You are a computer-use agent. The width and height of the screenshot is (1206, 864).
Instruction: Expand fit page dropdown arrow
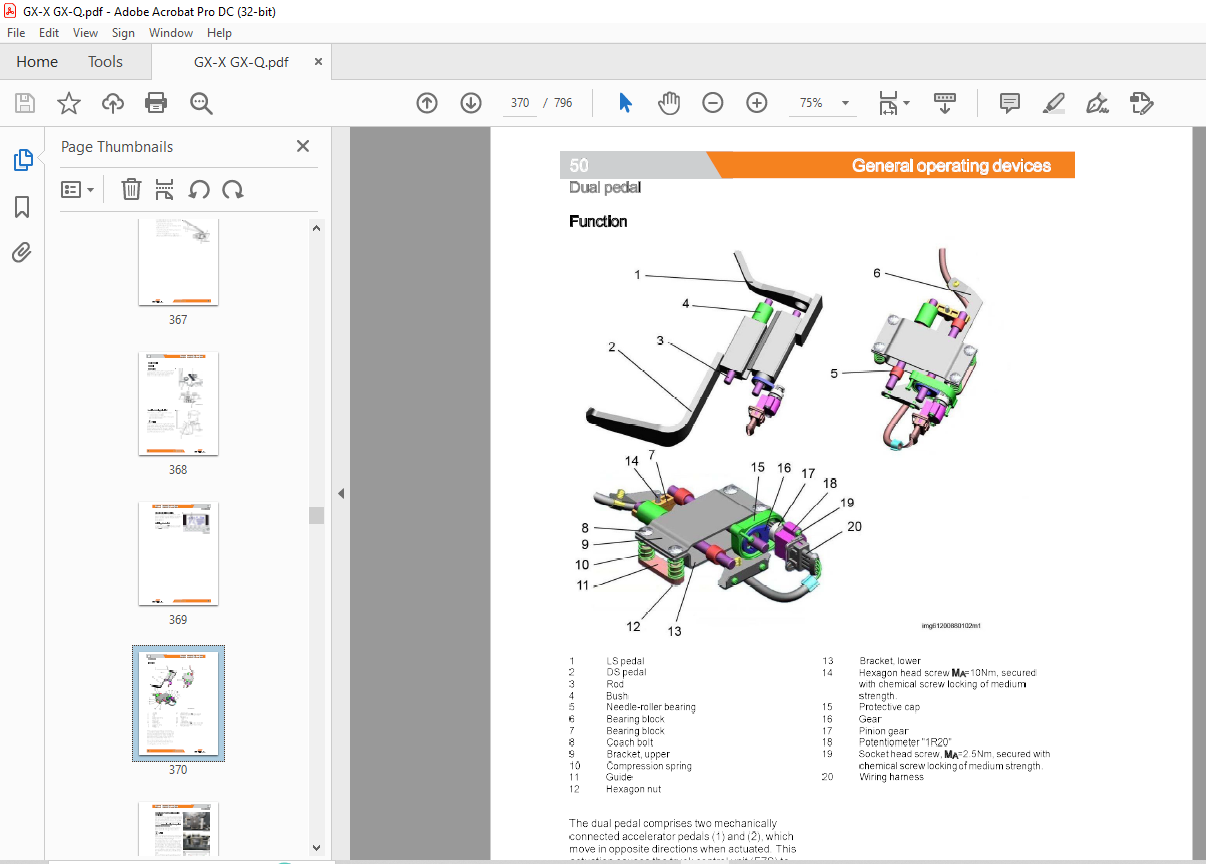click(x=907, y=102)
